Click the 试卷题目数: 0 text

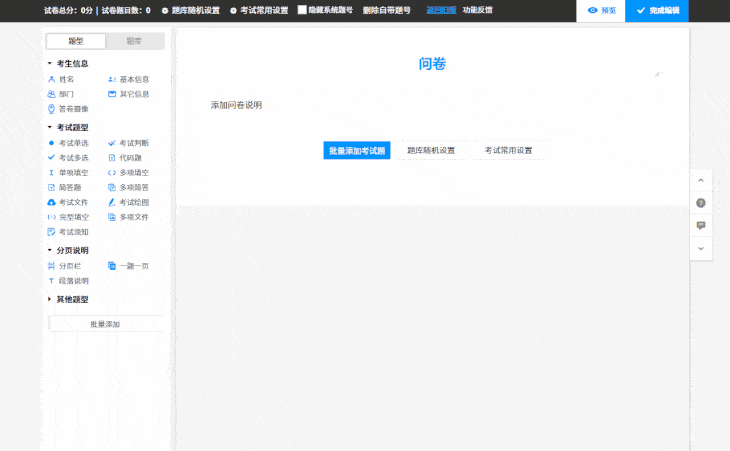[126, 10]
